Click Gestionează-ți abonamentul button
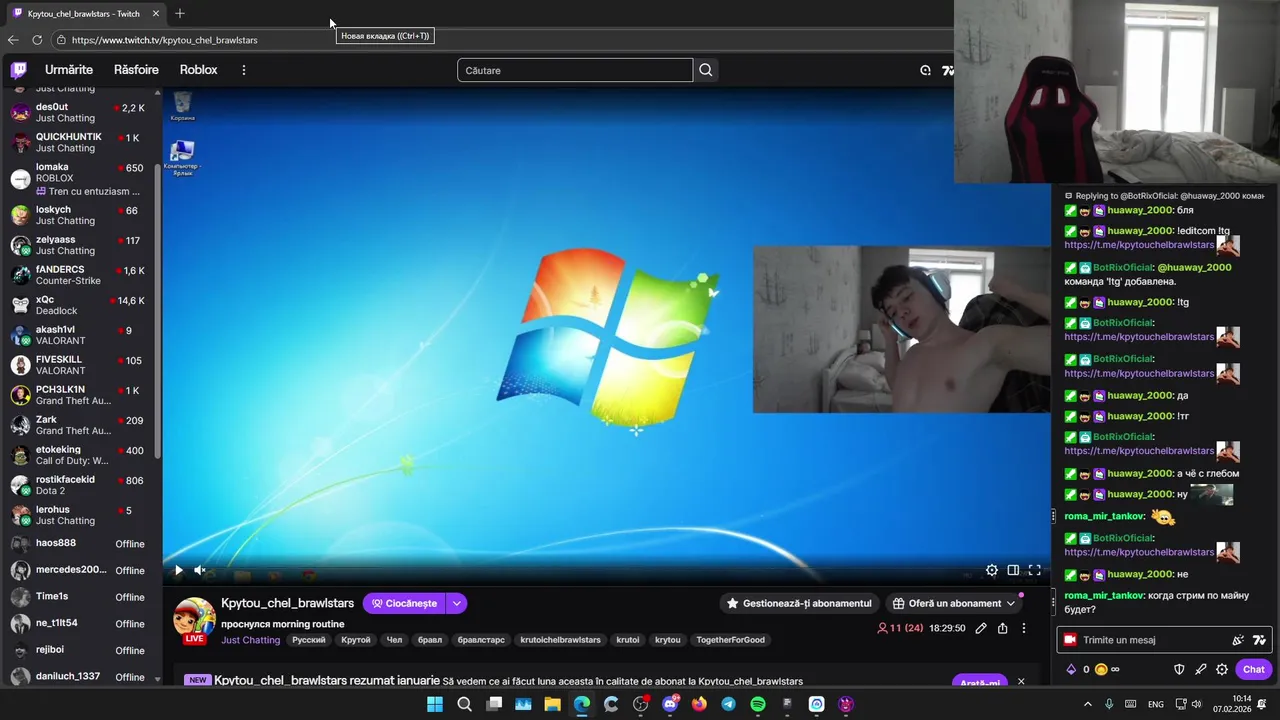 (x=798, y=603)
